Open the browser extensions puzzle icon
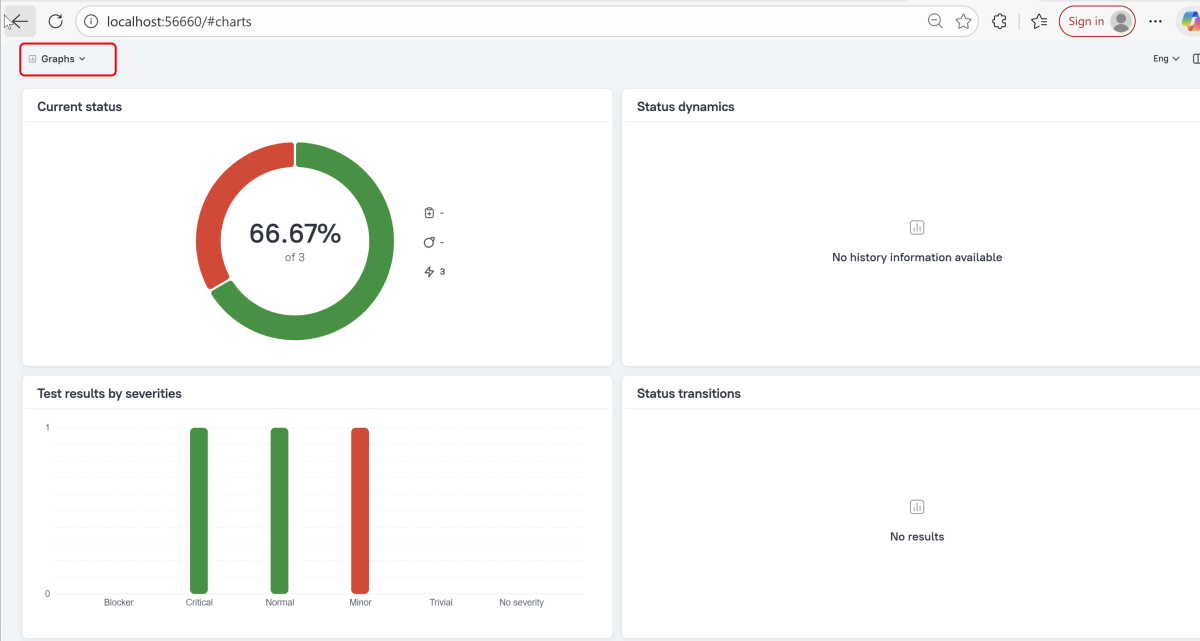The height and width of the screenshot is (641, 1200). (x=999, y=21)
